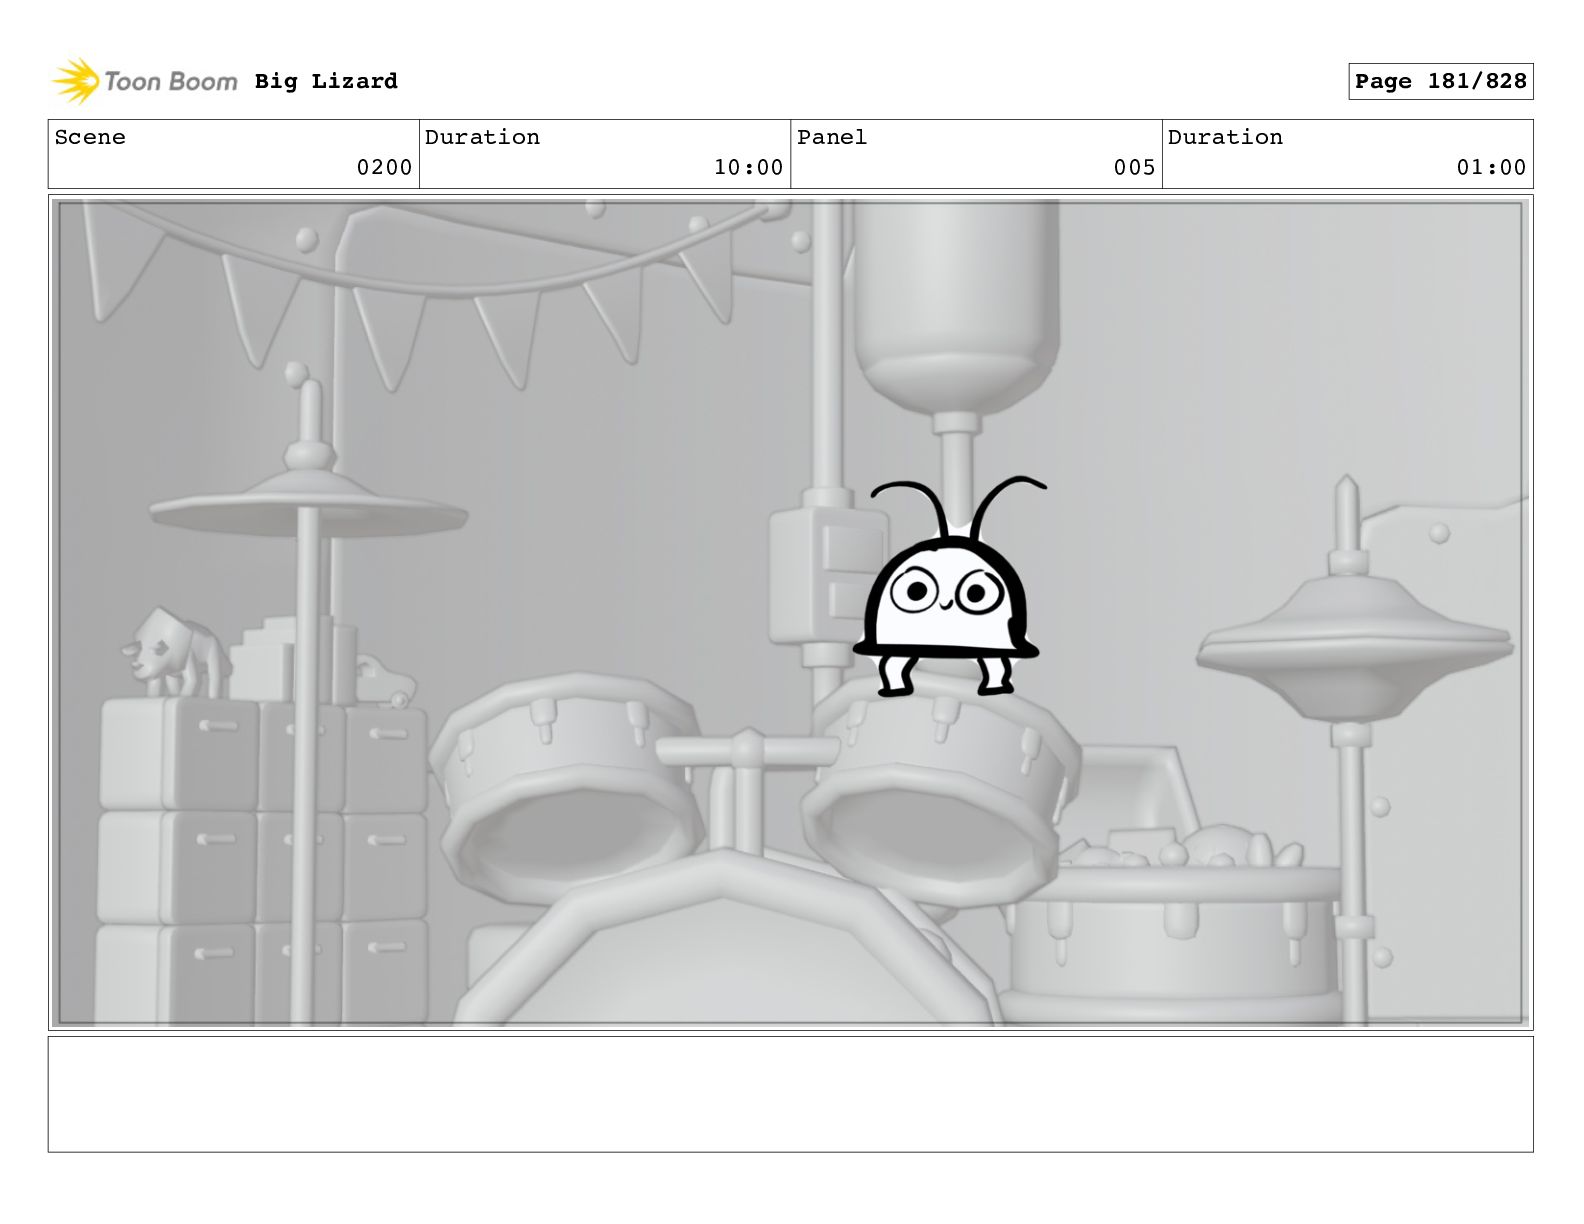Click the panel number '005'
The width and height of the screenshot is (1584, 1224).
click(x=1134, y=167)
